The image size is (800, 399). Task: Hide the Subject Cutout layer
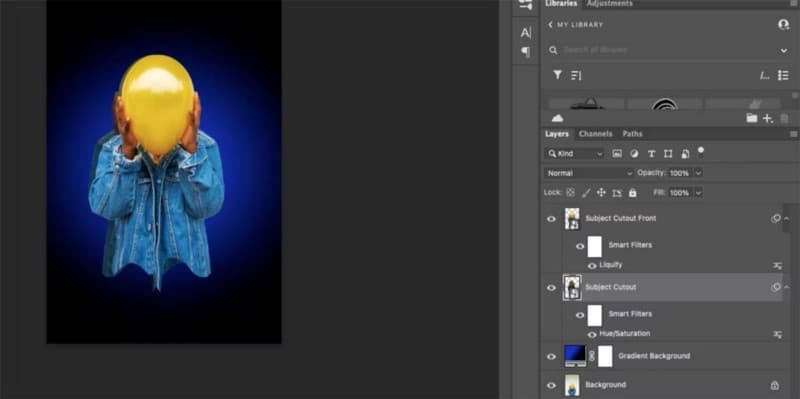pyautogui.click(x=552, y=288)
